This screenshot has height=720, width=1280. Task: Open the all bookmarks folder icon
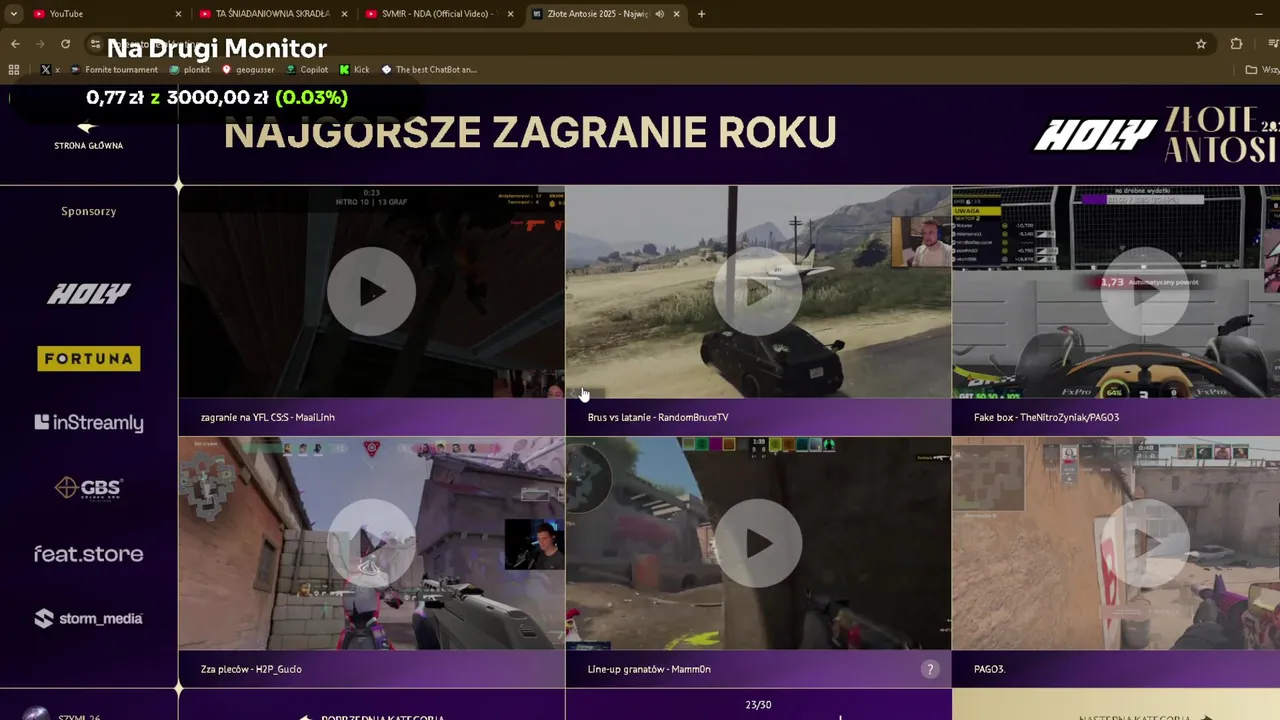click(1251, 70)
